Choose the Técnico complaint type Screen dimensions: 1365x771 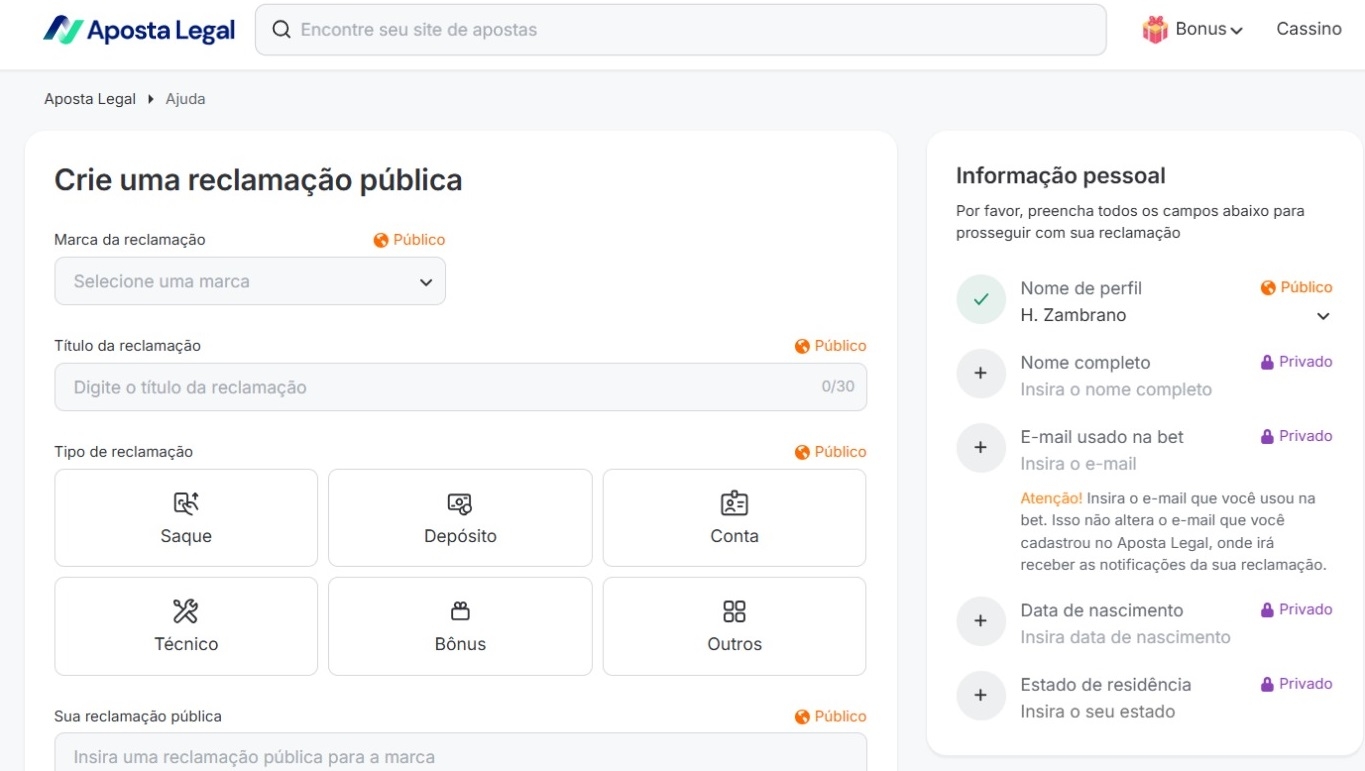[x=186, y=626]
